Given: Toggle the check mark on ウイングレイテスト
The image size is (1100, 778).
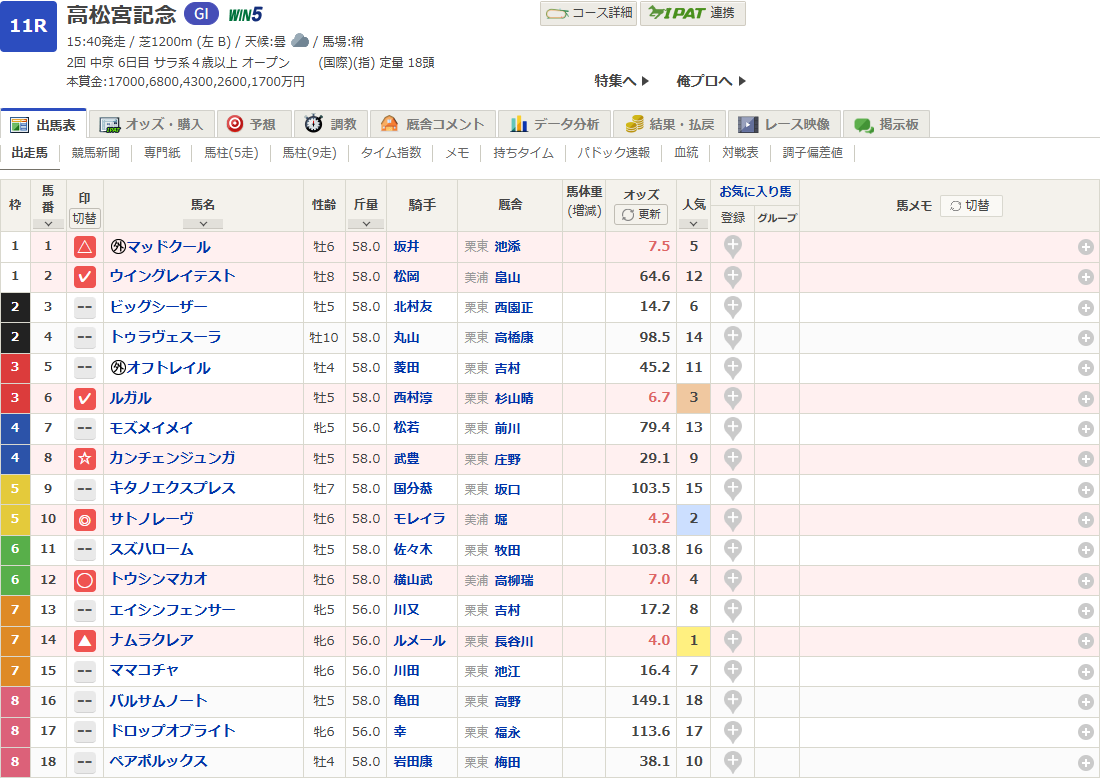Looking at the screenshot, I should (85, 277).
